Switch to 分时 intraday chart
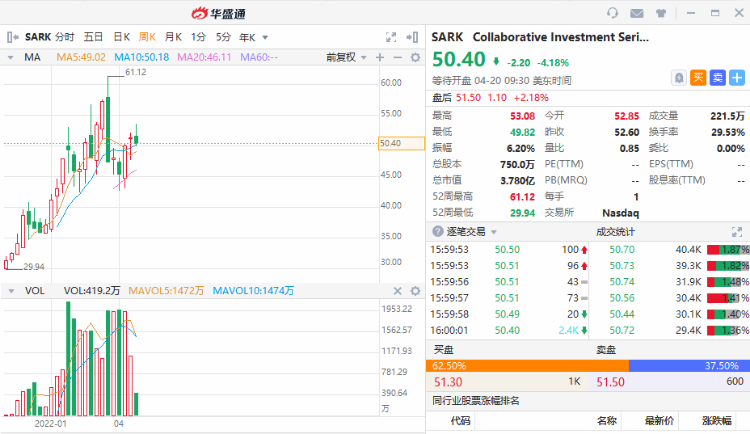The image size is (750, 434). click(65, 37)
